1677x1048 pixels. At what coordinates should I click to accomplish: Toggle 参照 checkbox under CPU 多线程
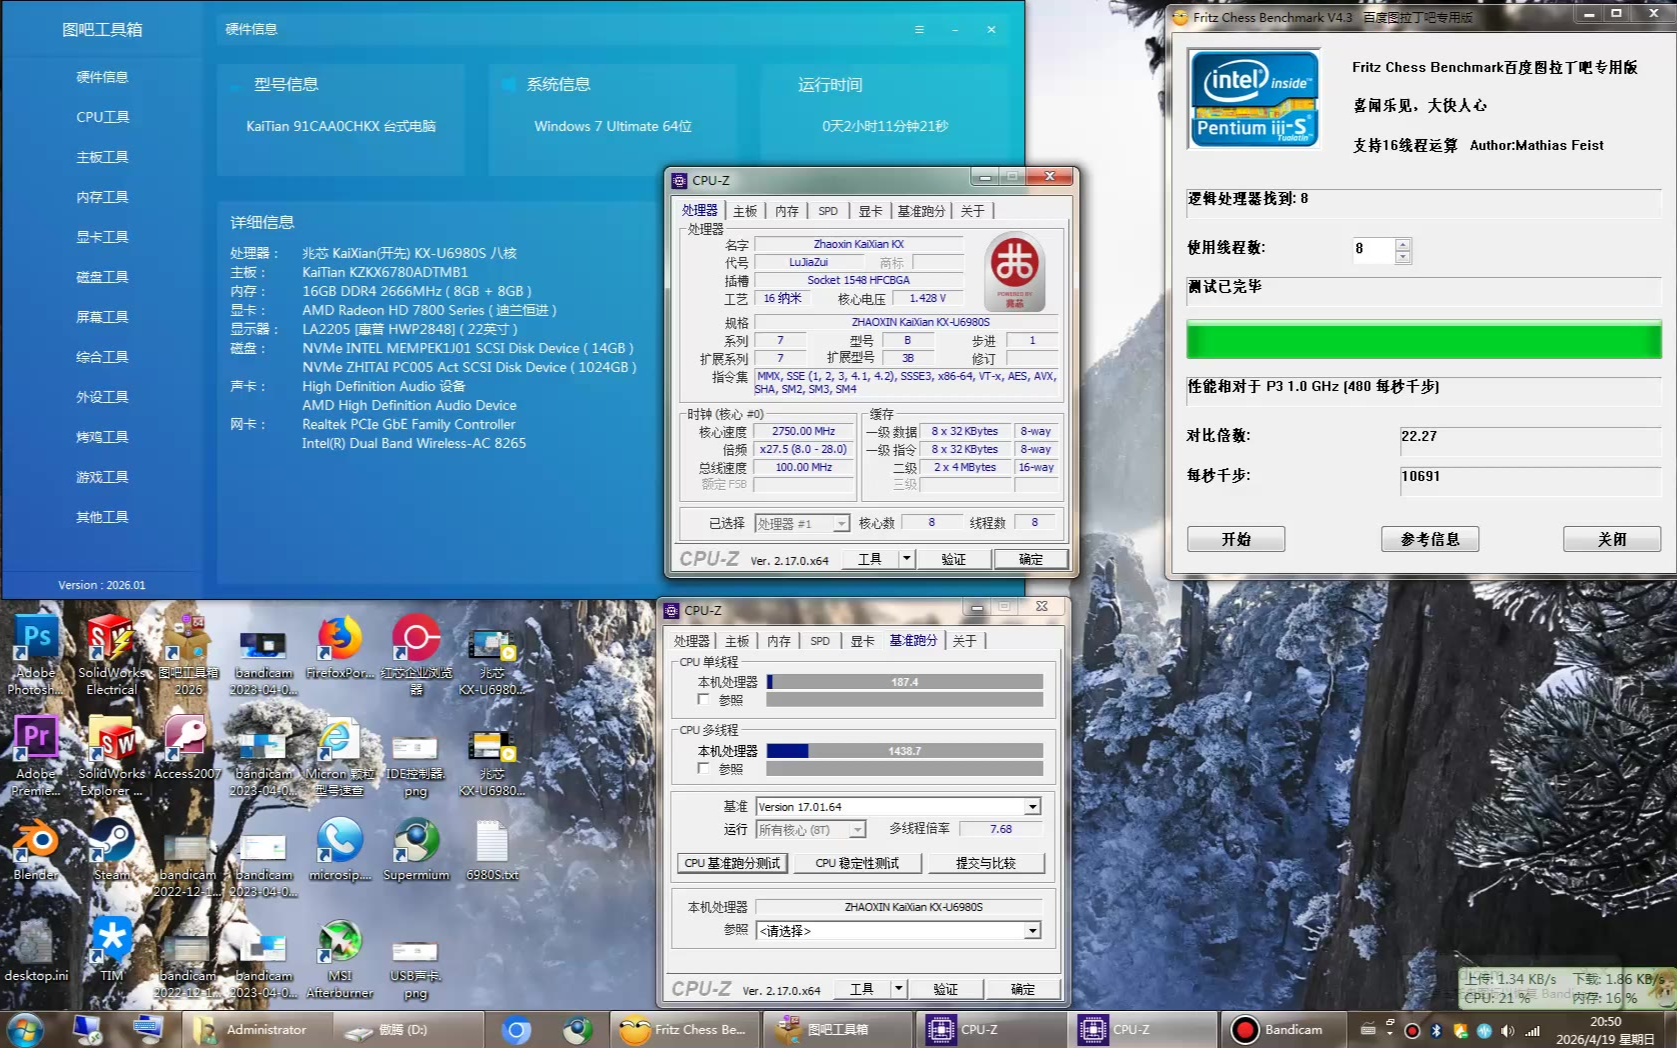(704, 768)
